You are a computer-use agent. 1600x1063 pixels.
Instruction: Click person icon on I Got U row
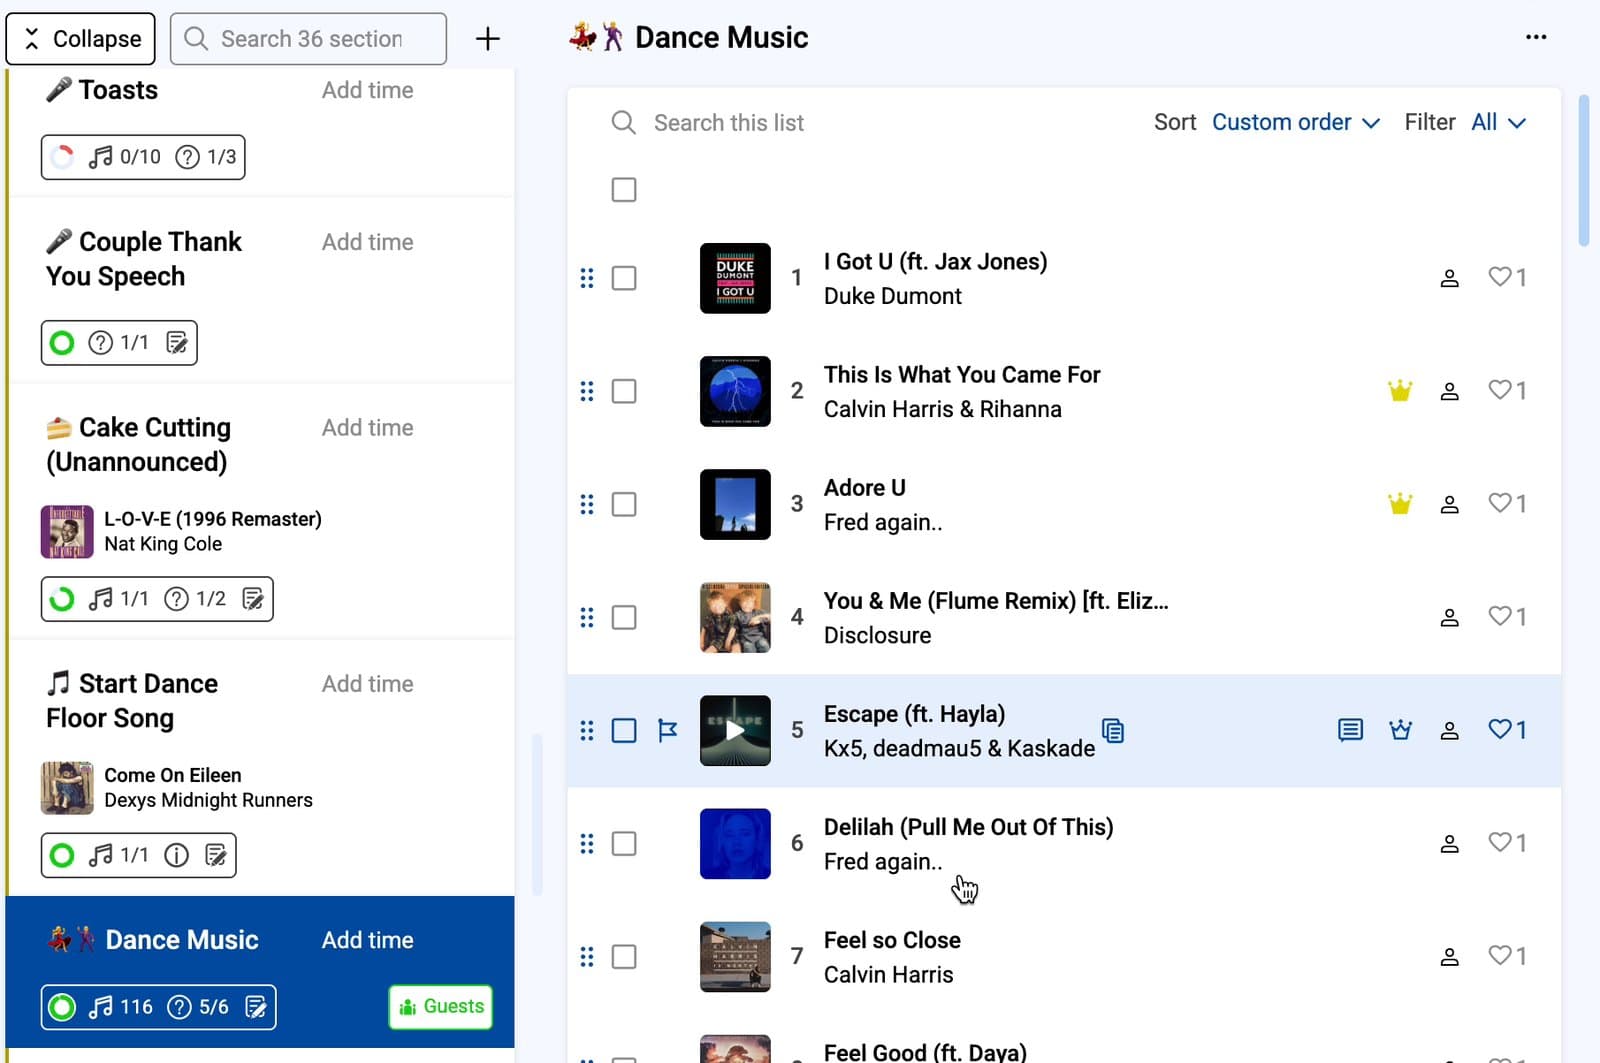point(1449,278)
